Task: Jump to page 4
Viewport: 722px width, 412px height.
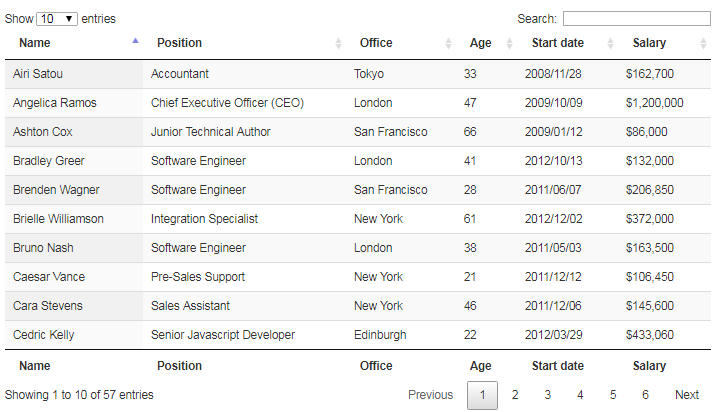Action: coord(580,395)
